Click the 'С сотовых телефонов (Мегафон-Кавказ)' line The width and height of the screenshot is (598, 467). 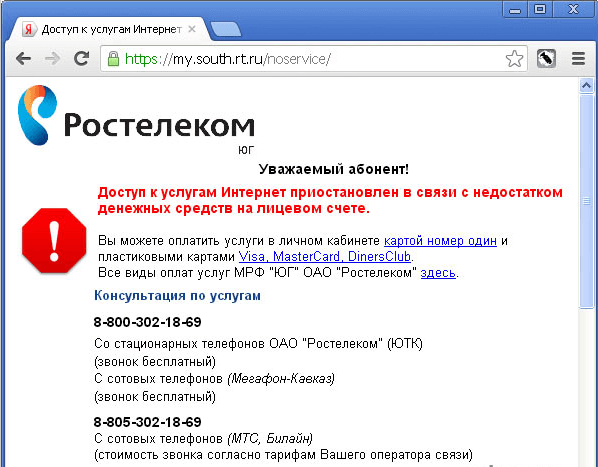coord(214,379)
